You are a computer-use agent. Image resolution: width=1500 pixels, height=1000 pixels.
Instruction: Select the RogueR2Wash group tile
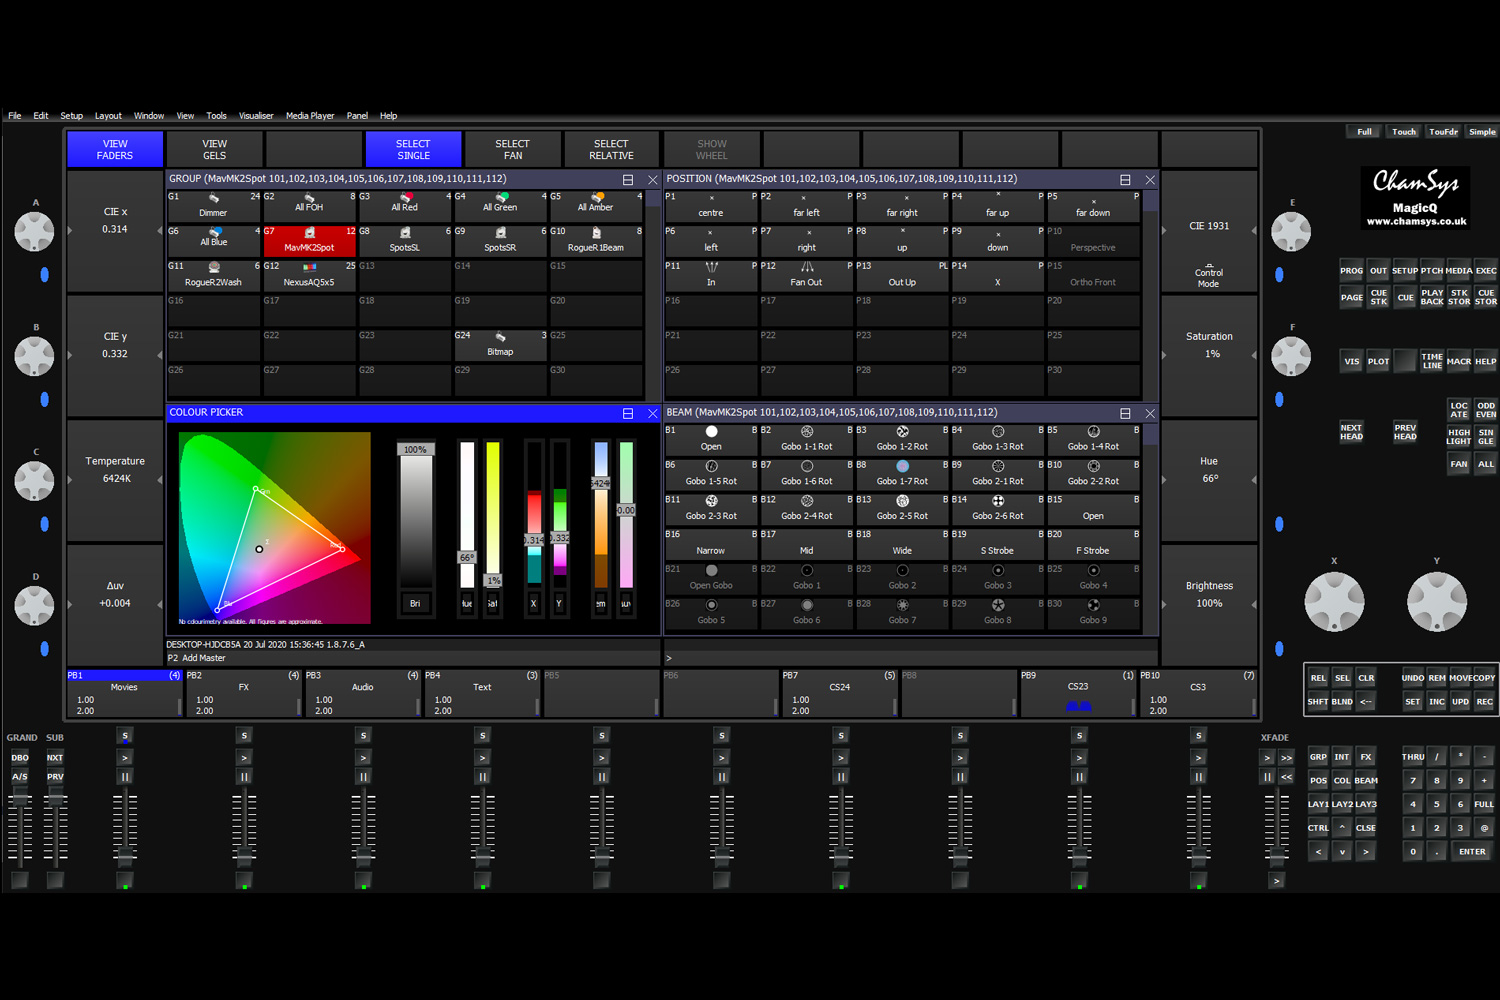[x=214, y=276]
